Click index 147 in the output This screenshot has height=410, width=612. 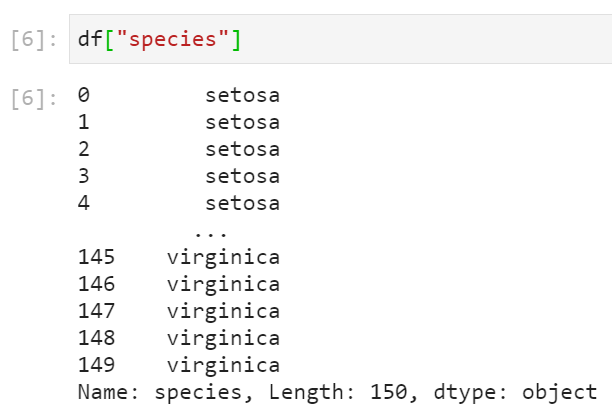click(x=96, y=311)
